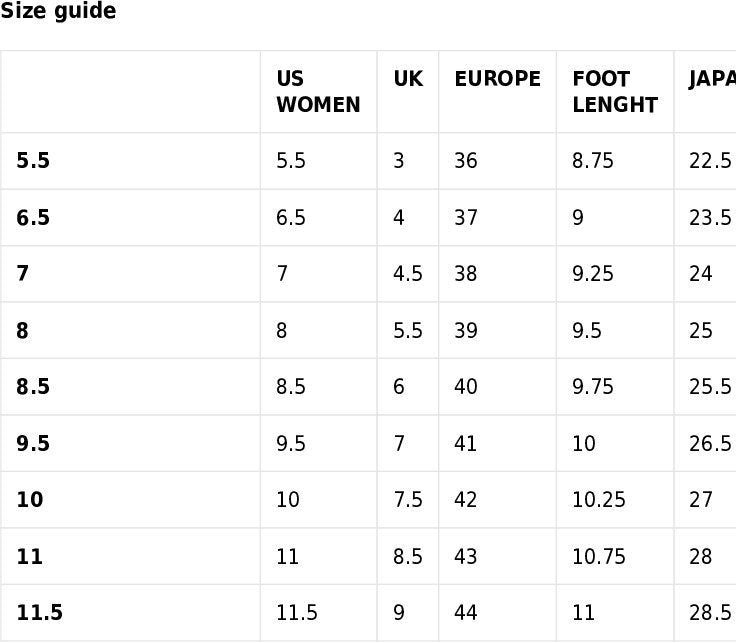Screen dimensions: 736x642
Task: Select the UK column header
Action: coord(408,78)
